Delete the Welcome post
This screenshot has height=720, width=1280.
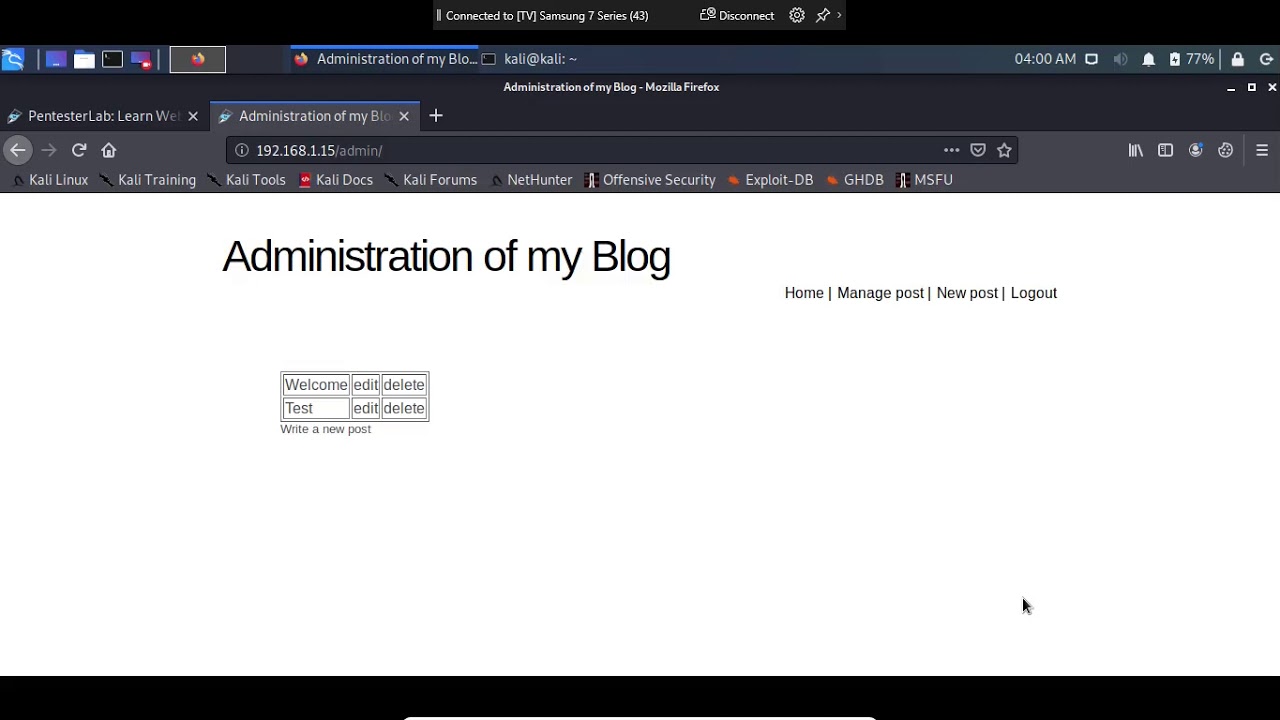coord(404,385)
